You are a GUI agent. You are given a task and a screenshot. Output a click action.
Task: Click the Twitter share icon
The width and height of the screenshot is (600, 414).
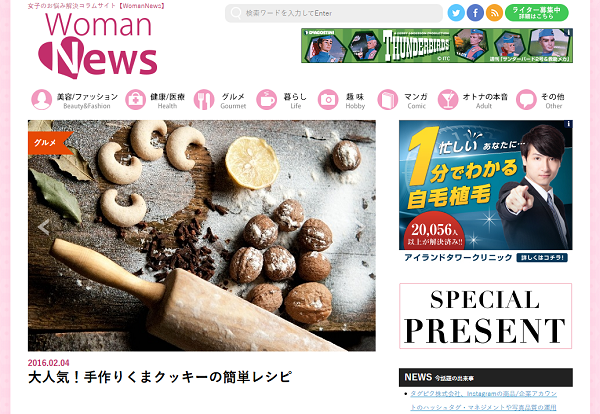tap(456, 13)
